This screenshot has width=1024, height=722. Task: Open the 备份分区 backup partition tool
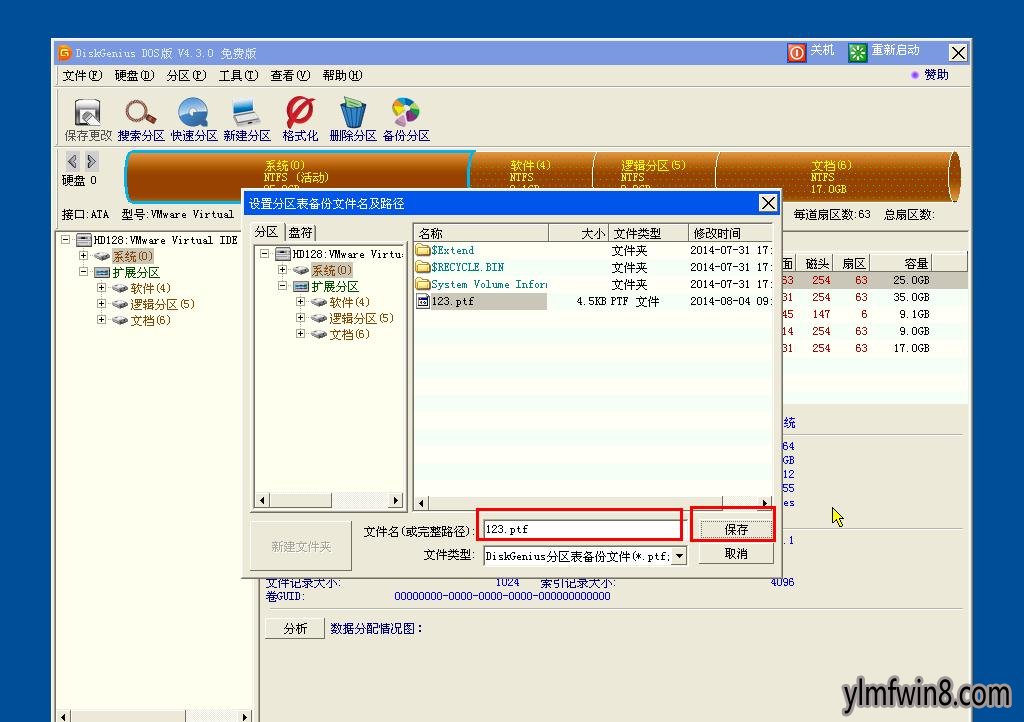coord(406,112)
